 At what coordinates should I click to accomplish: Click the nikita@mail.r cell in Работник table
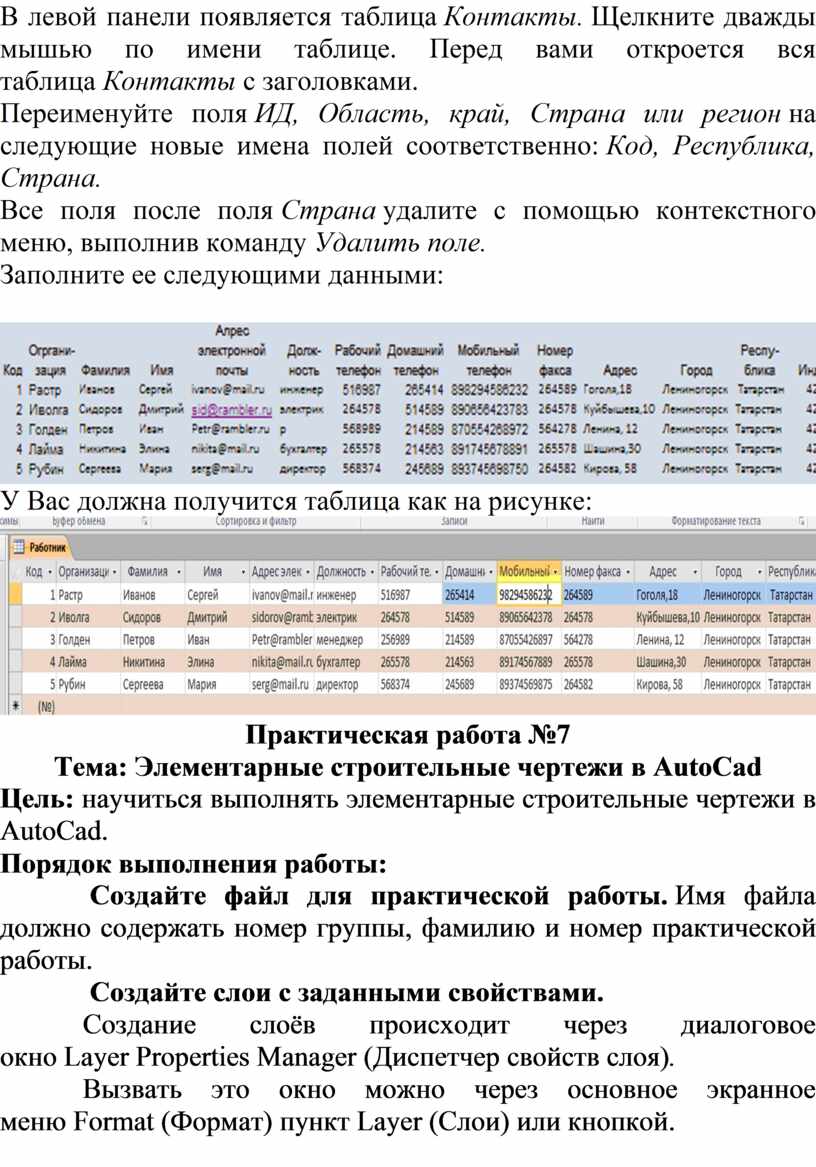click(x=282, y=662)
